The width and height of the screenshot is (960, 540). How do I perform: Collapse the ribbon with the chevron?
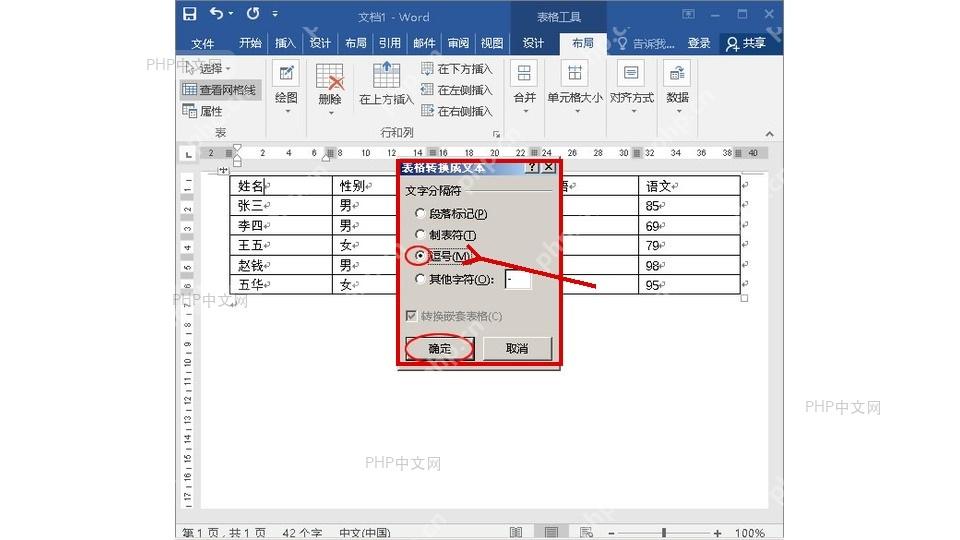click(x=770, y=133)
